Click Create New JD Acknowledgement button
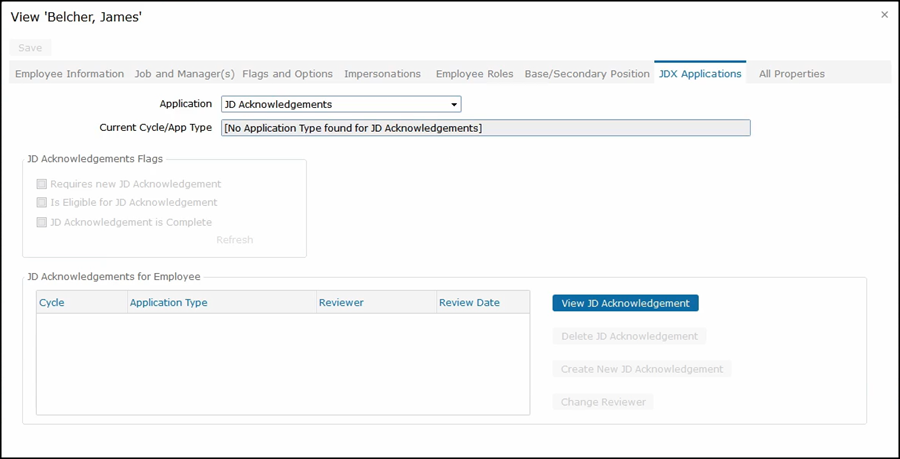The image size is (900, 459). coord(641,369)
